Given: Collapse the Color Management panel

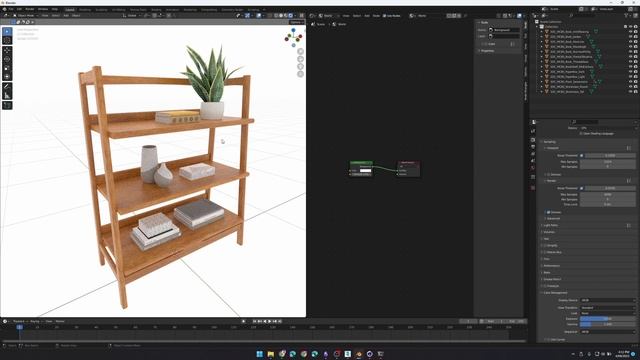Looking at the screenshot, I should click(555, 293).
